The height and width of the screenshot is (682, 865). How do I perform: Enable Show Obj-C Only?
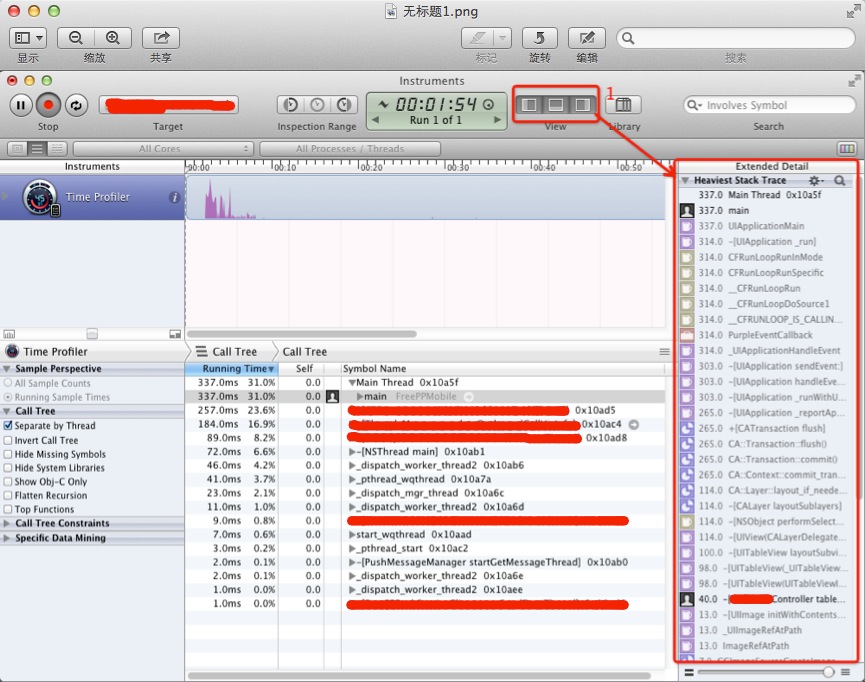point(8,481)
